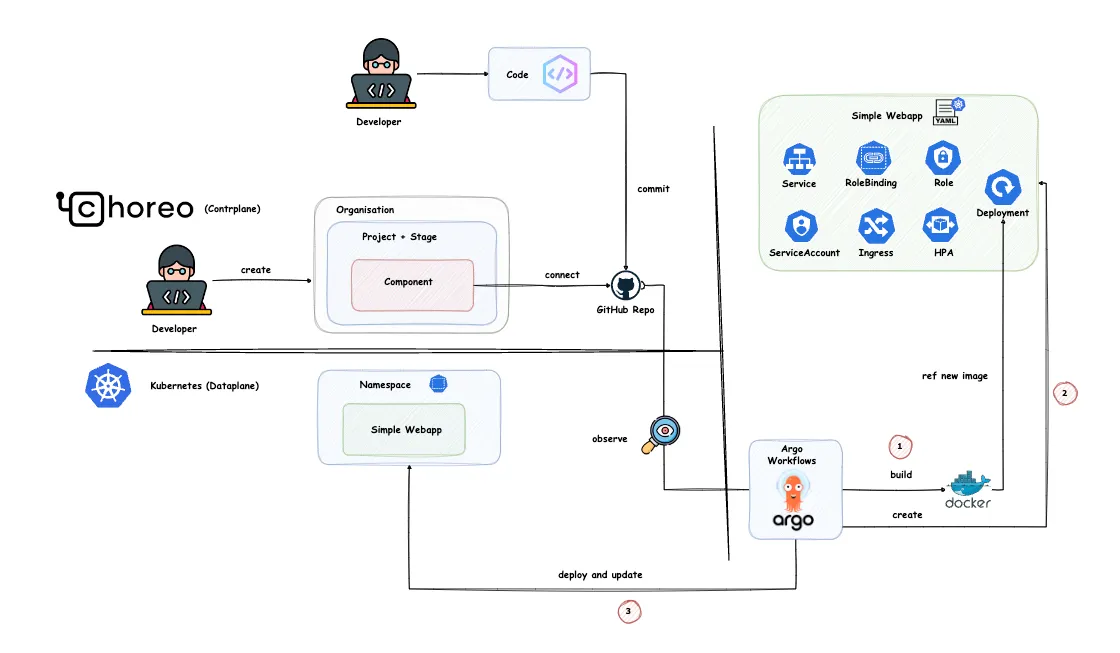The width and height of the screenshot is (1120, 653).
Task: Click the 'docker' wordmark text
Action: coord(968,503)
